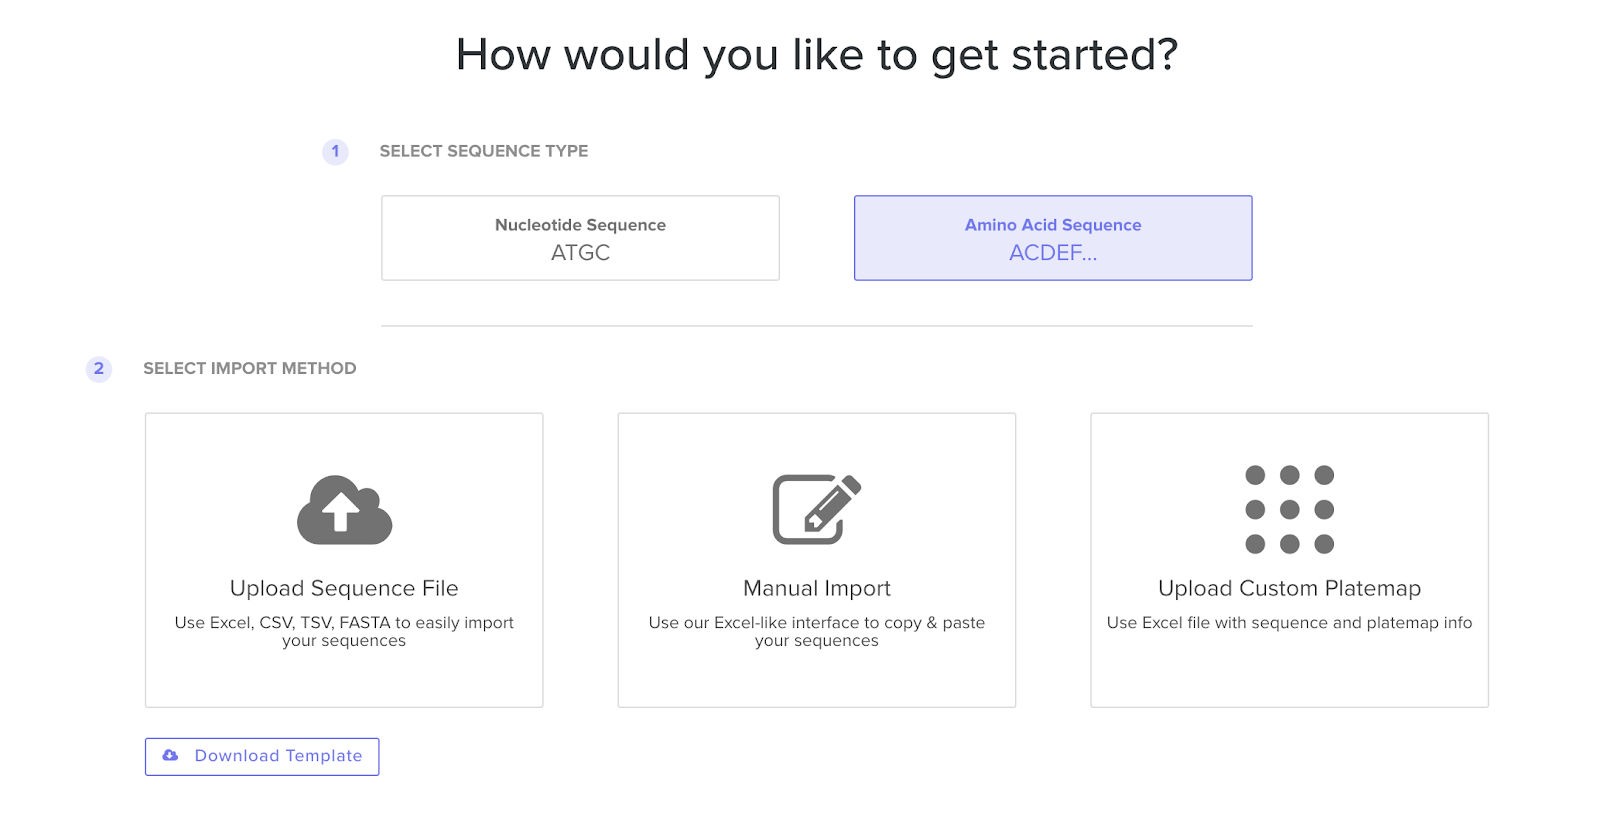Viewport: 1600px width, 813px height.
Task: Click the pencil edit icon for Manual Import
Action: (816, 509)
